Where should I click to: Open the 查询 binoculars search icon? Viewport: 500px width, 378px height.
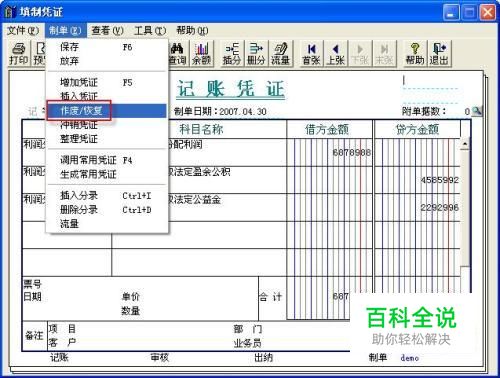click(178, 54)
